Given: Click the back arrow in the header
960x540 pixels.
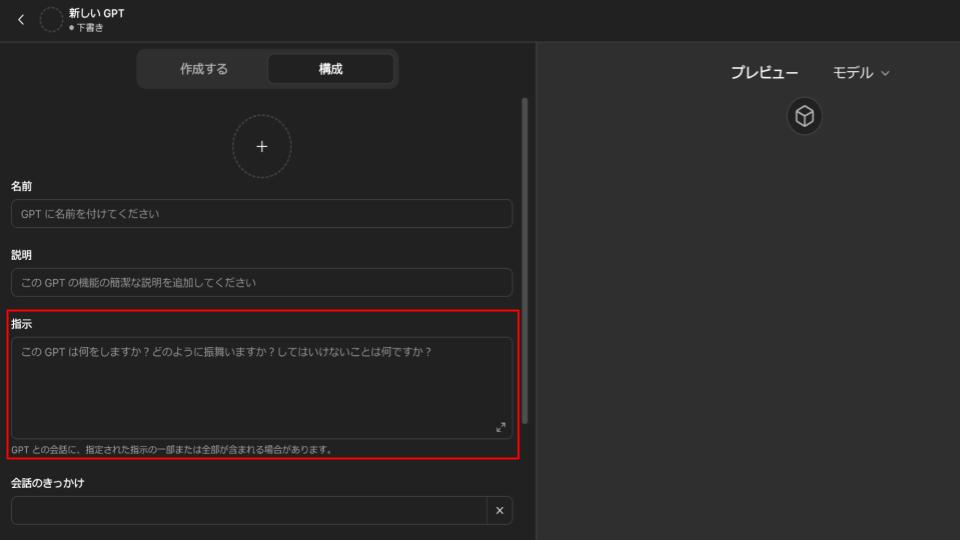Looking at the screenshot, I should [x=21, y=20].
